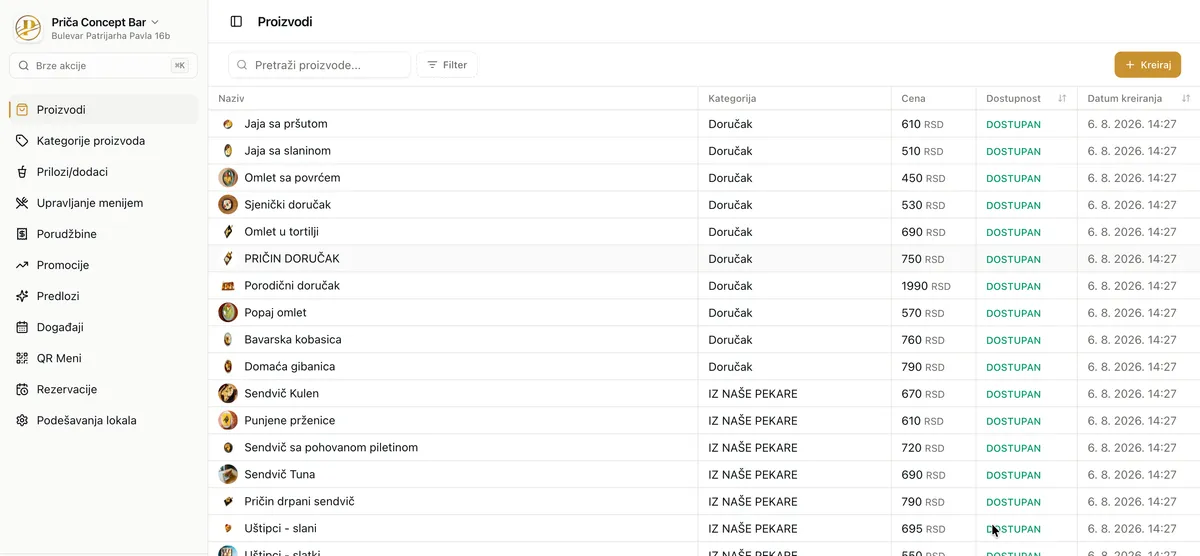Viewport: 1200px width, 556px height.
Task: Open Porudžbine in the sidebar
Action: point(103,234)
